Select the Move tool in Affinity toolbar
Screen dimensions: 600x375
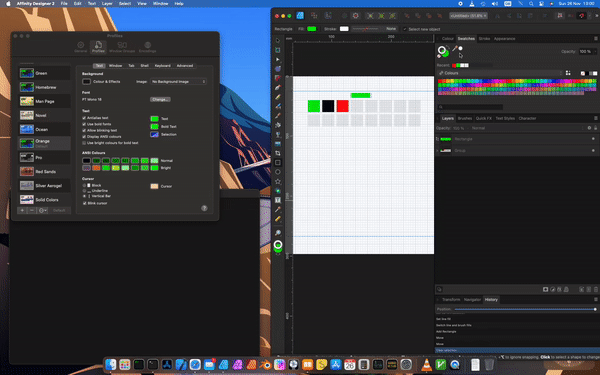pos(278,41)
